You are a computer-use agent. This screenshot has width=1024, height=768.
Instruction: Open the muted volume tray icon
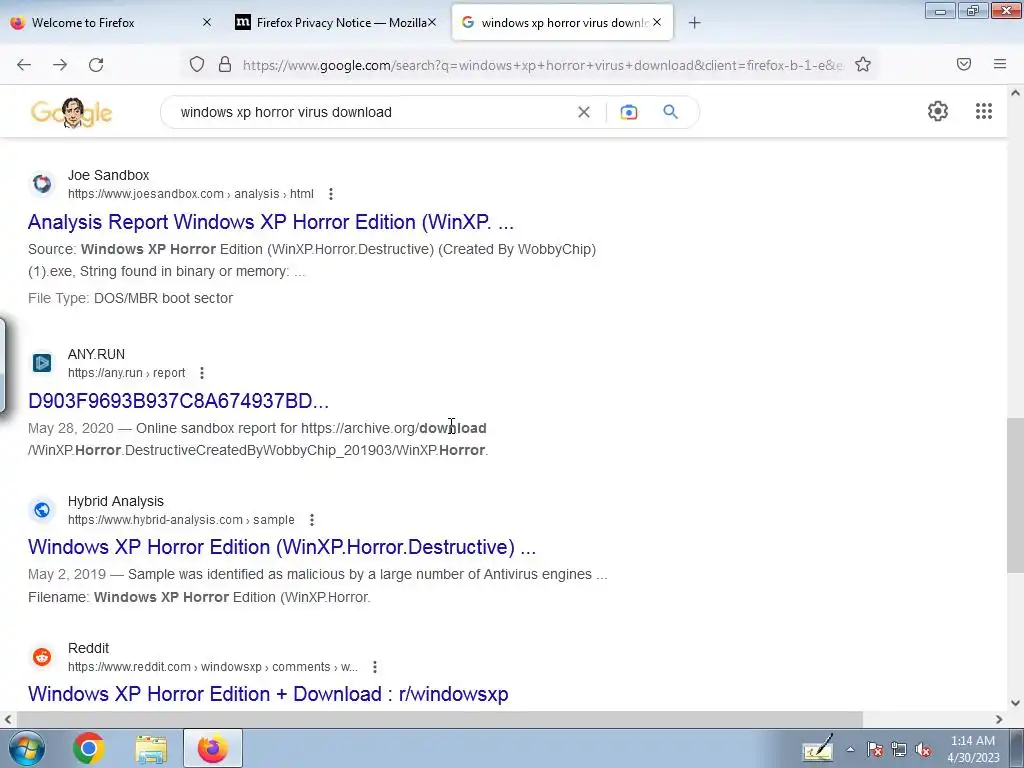(923, 750)
